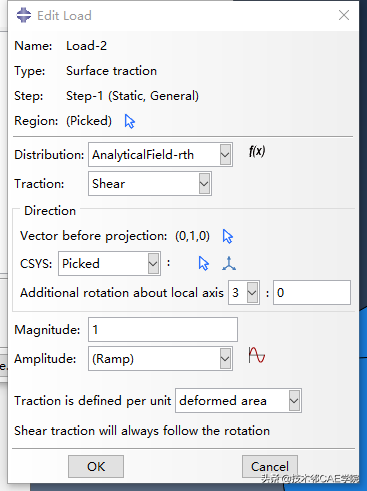Open the amplitude curve creator icon

257,355
